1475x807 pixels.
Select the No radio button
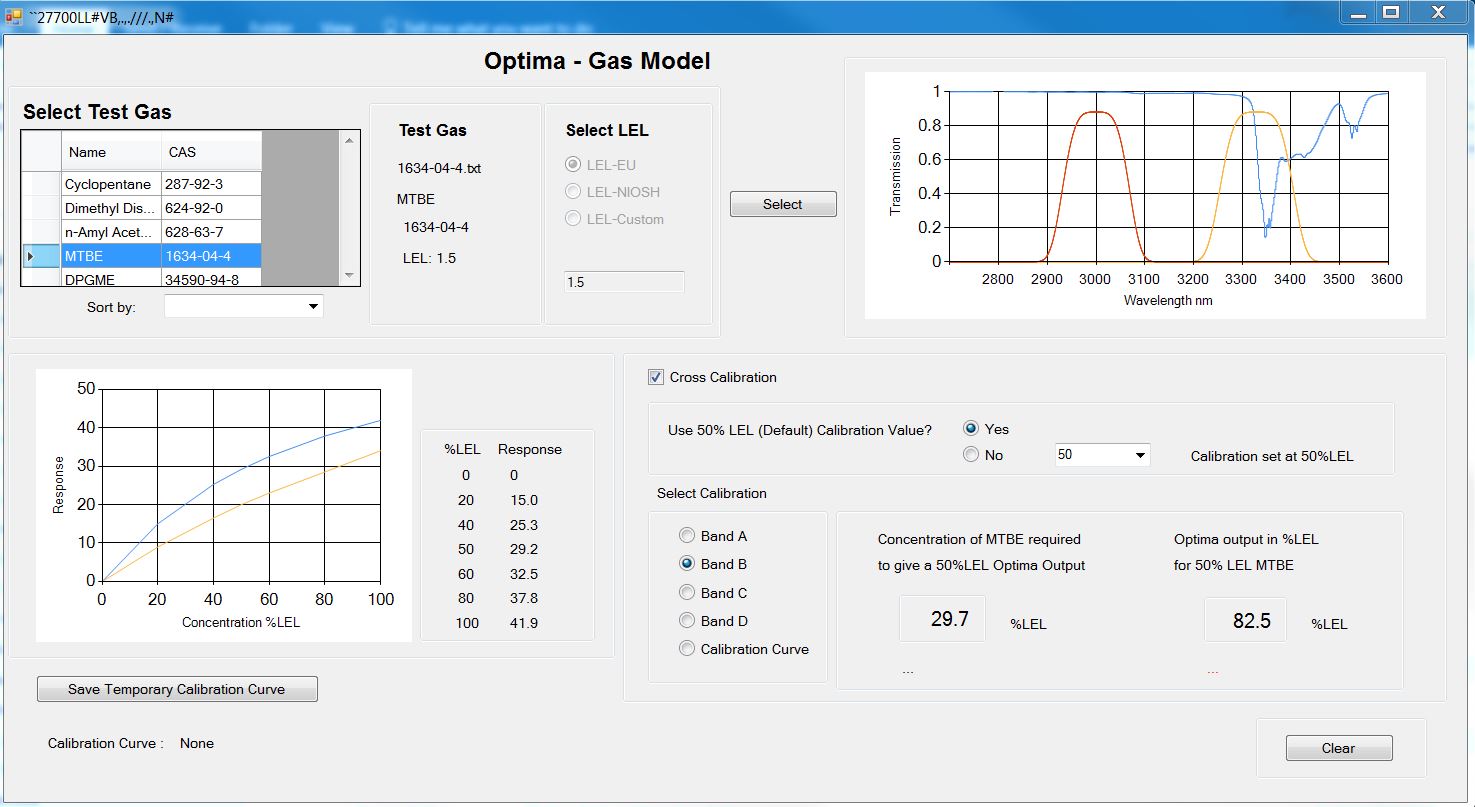[x=970, y=455]
